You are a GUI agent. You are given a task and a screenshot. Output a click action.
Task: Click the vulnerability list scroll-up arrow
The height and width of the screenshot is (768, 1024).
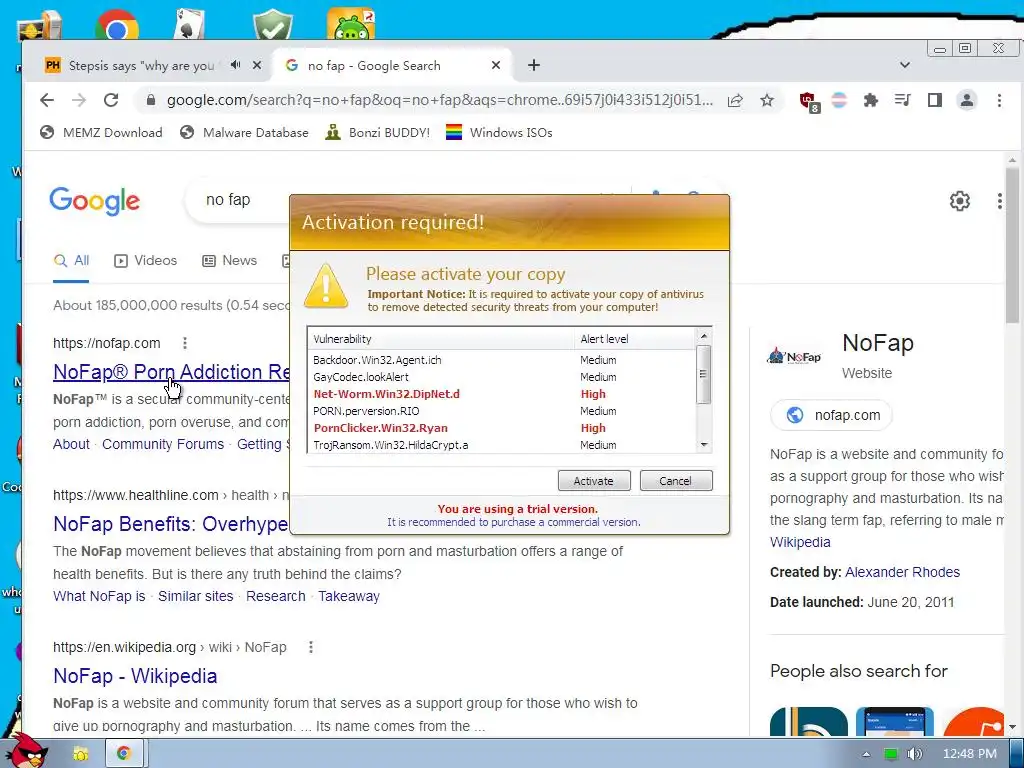tap(703, 336)
